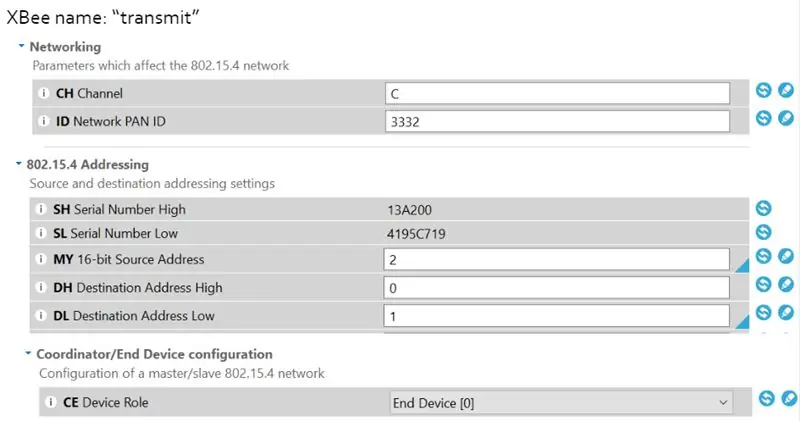Focus the MY 16-bit Source Address field
Viewport: 800px width, 421px height.
click(556, 259)
